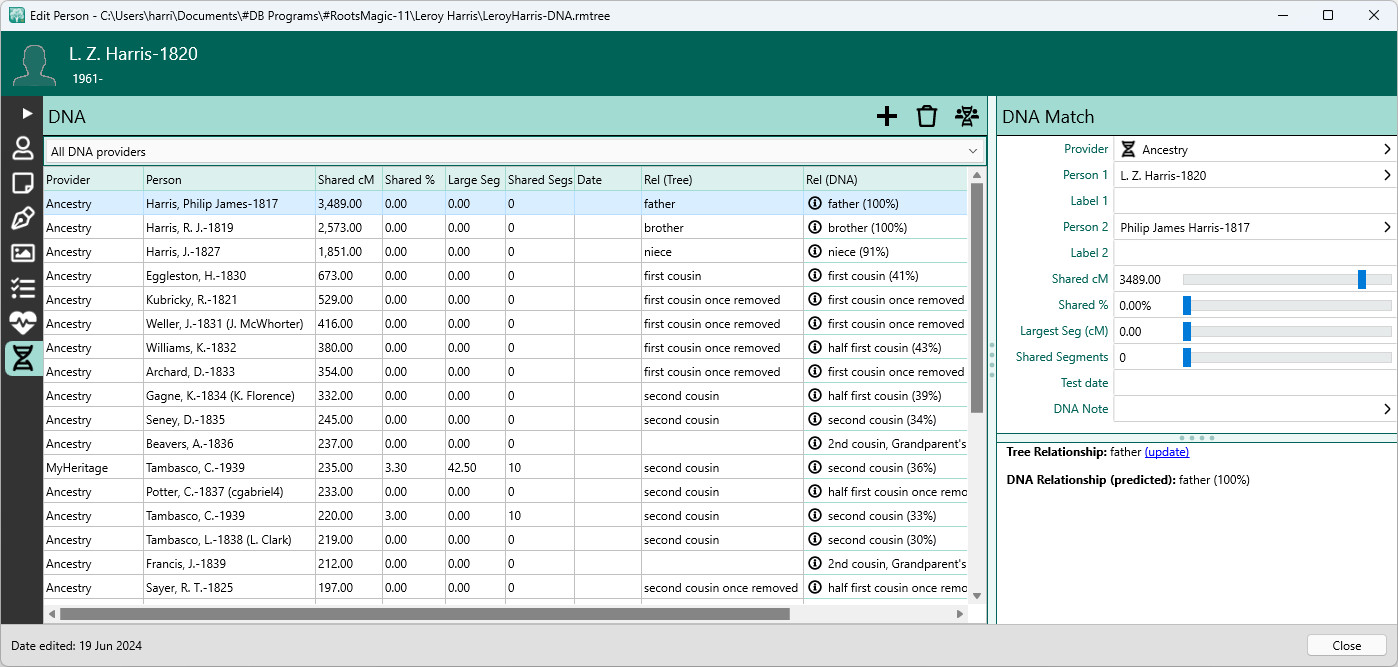This screenshot has height=667, width=1398.
Task: Select the DNA hourglass icon in sidebar
Action: pyautogui.click(x=22, y=358)
